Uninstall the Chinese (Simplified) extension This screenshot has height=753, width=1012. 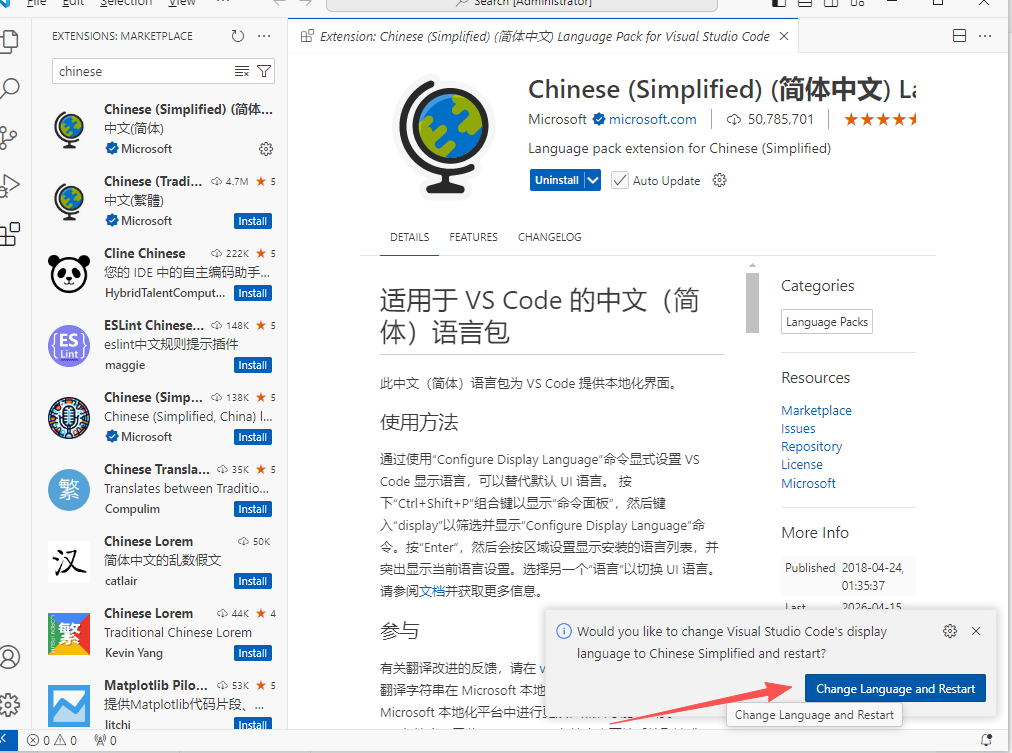[556, 180]
